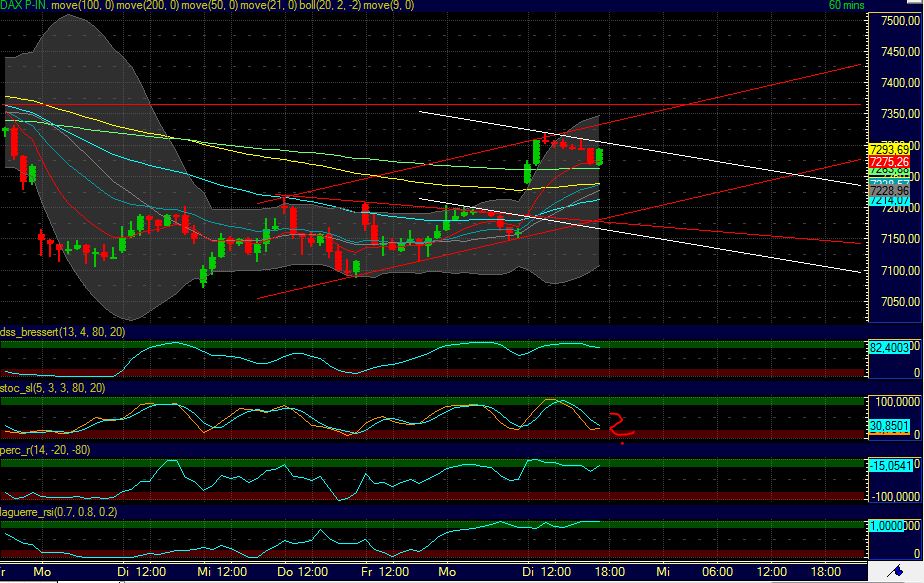Select the laguerre_rsi(0.7, 0.8, 0.2) panel title
The width and height of the screenshot is (924, 583).
pyautogui.click(x=59, y=512)
